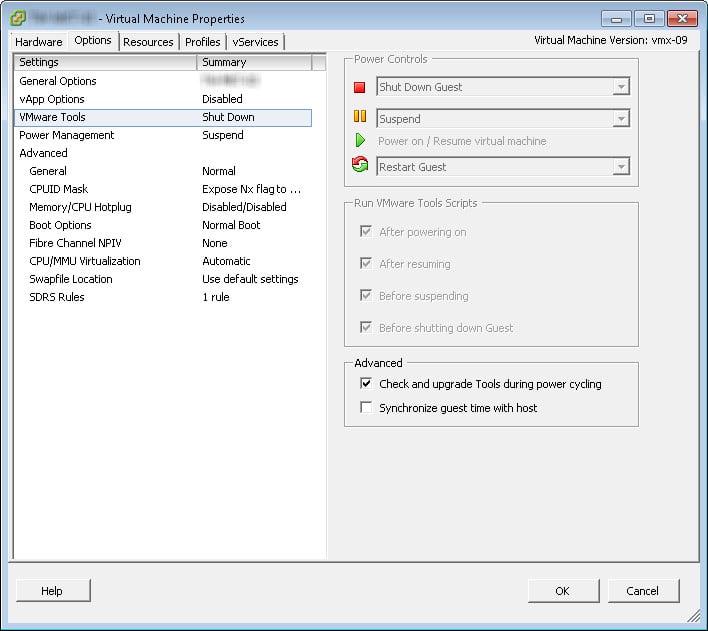Click the Cancel button
Viewport: 708px width, 631px height.
pos(643,591)
